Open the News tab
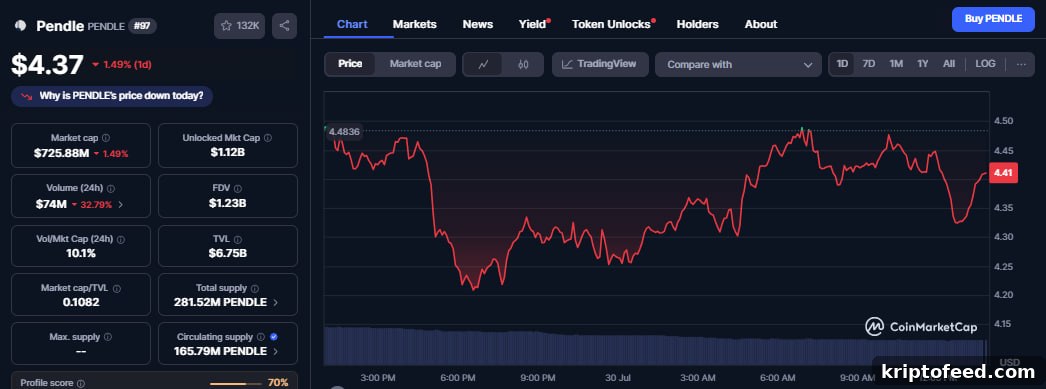Screen dimensions: 1046x389 [x=478, y=24]
